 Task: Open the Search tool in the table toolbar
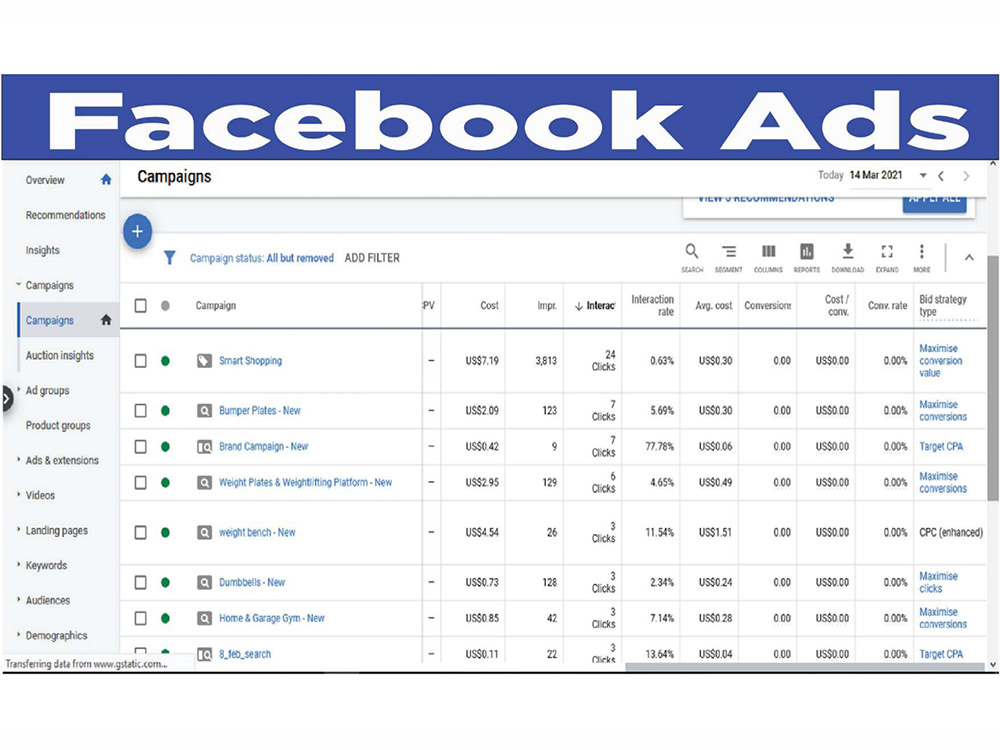click(691, 257)
